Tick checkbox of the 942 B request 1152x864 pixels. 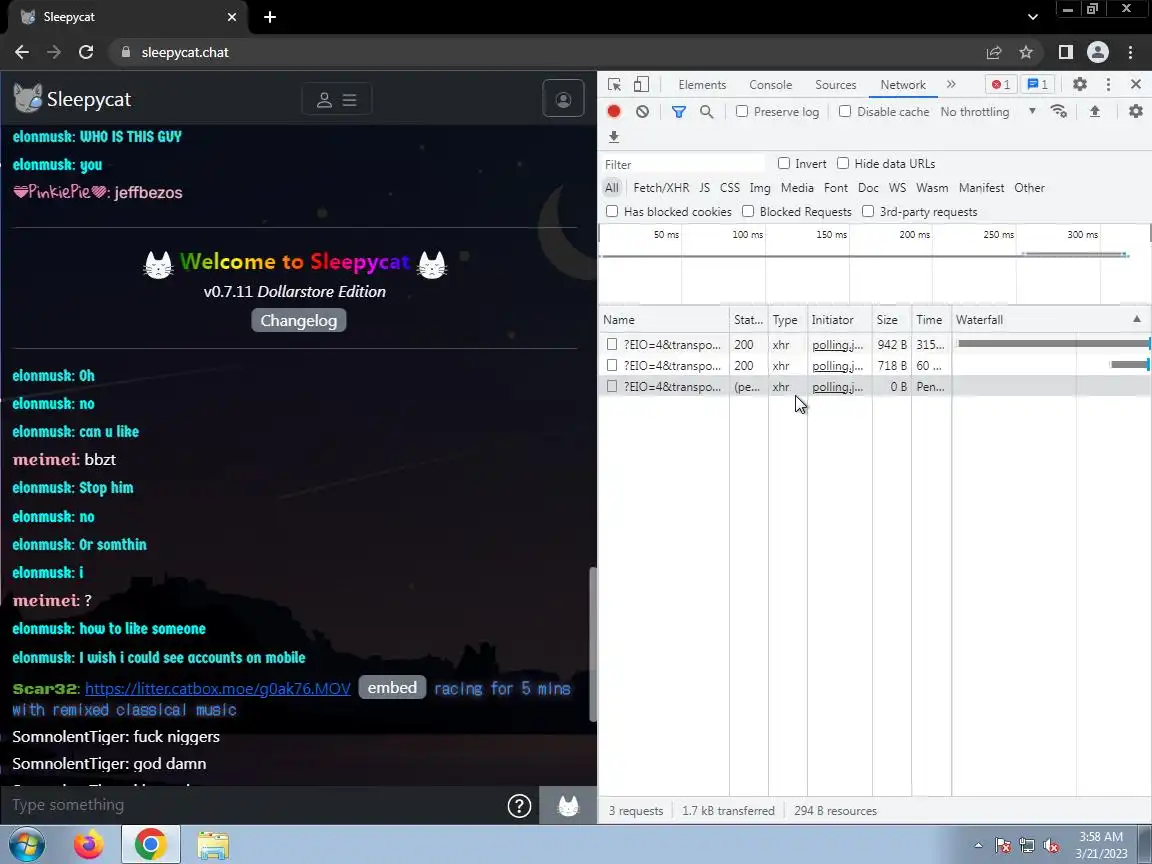click(x=612, y=345)
